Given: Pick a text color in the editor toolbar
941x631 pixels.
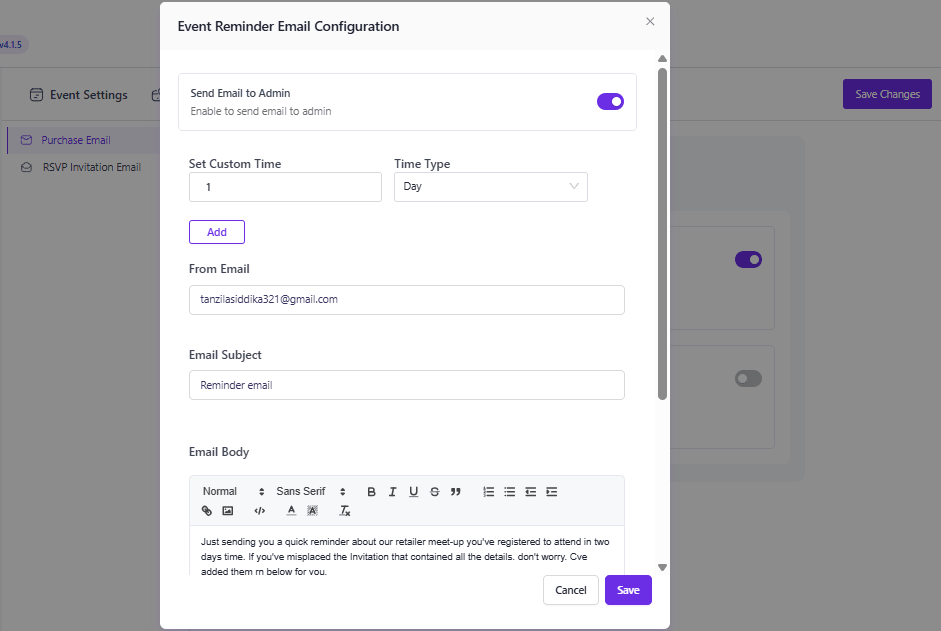Looking at the screenshot, I should pos(291,511).
